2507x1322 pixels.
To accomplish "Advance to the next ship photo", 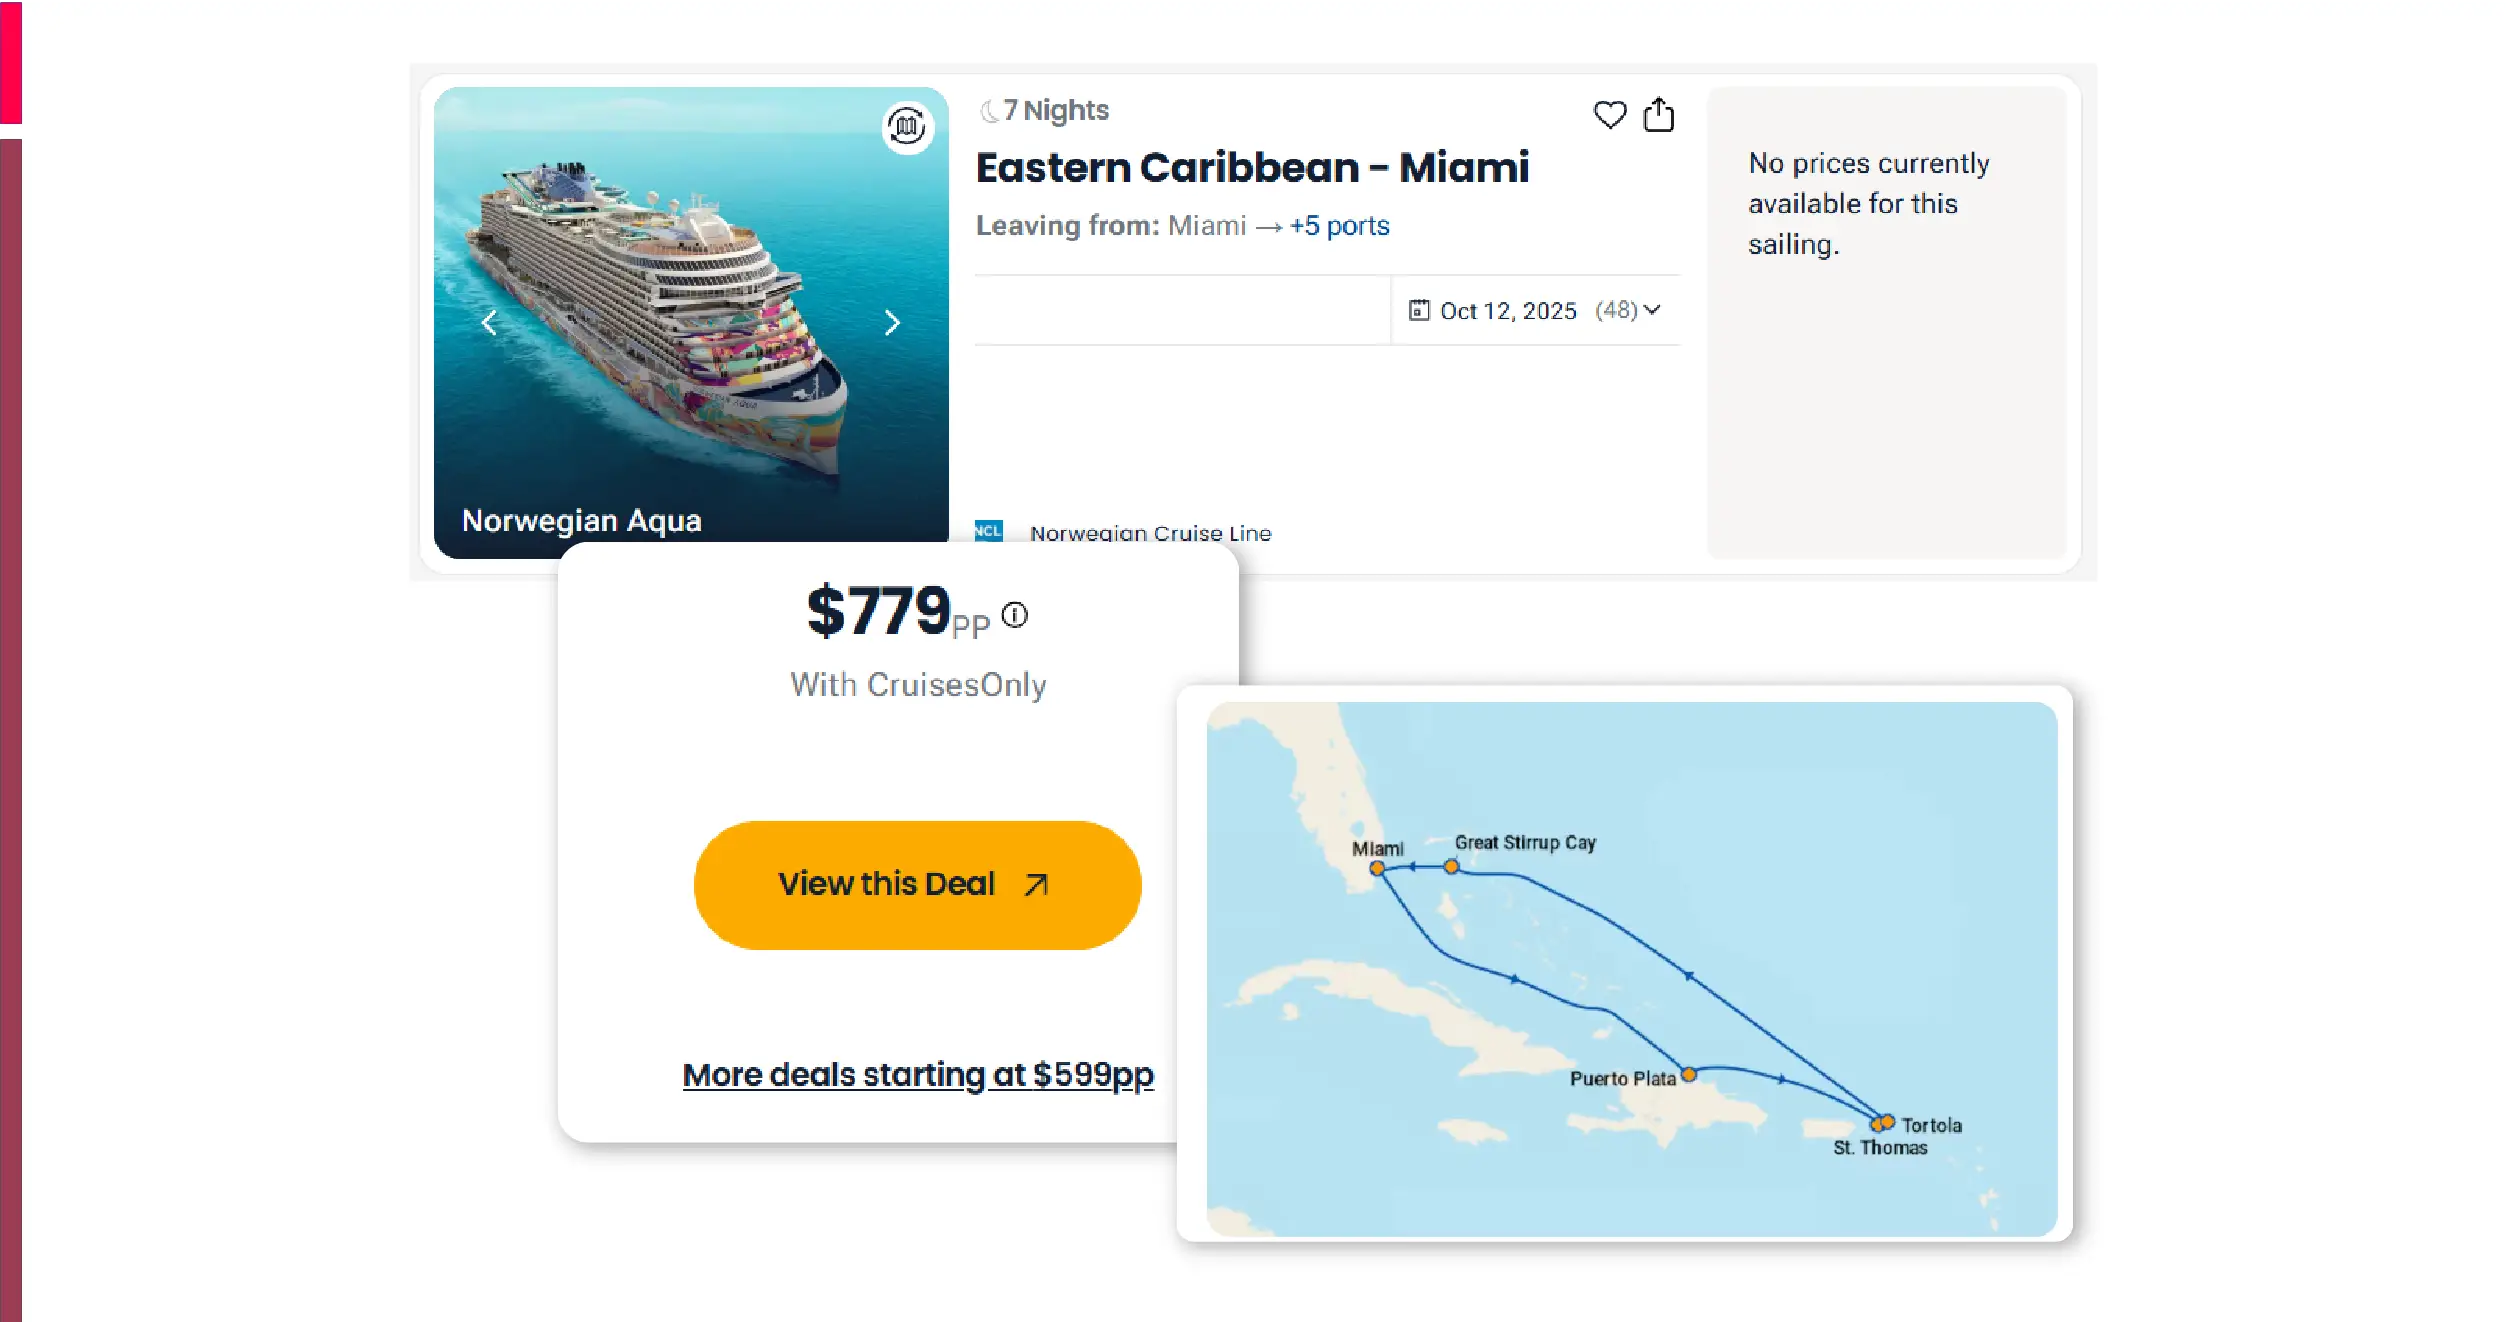I will click(892, 323).
